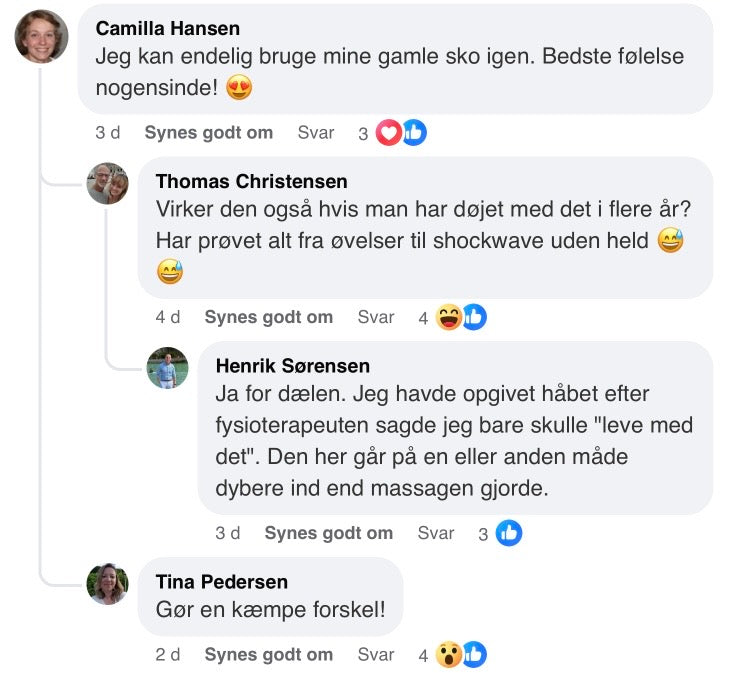
Task: Open Henrik Sørensen's profile avatar
Action: click(167, 368)
